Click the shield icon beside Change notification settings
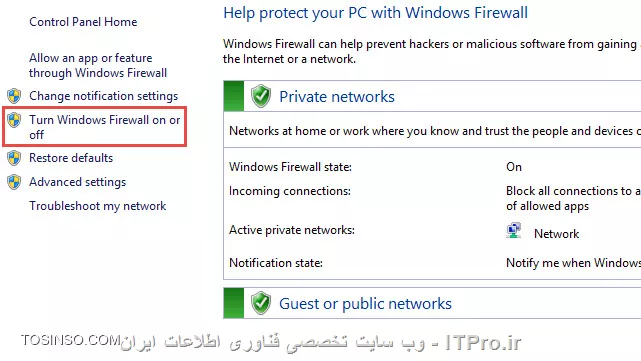This screenshot has width=641, height=361. [14, 96]
